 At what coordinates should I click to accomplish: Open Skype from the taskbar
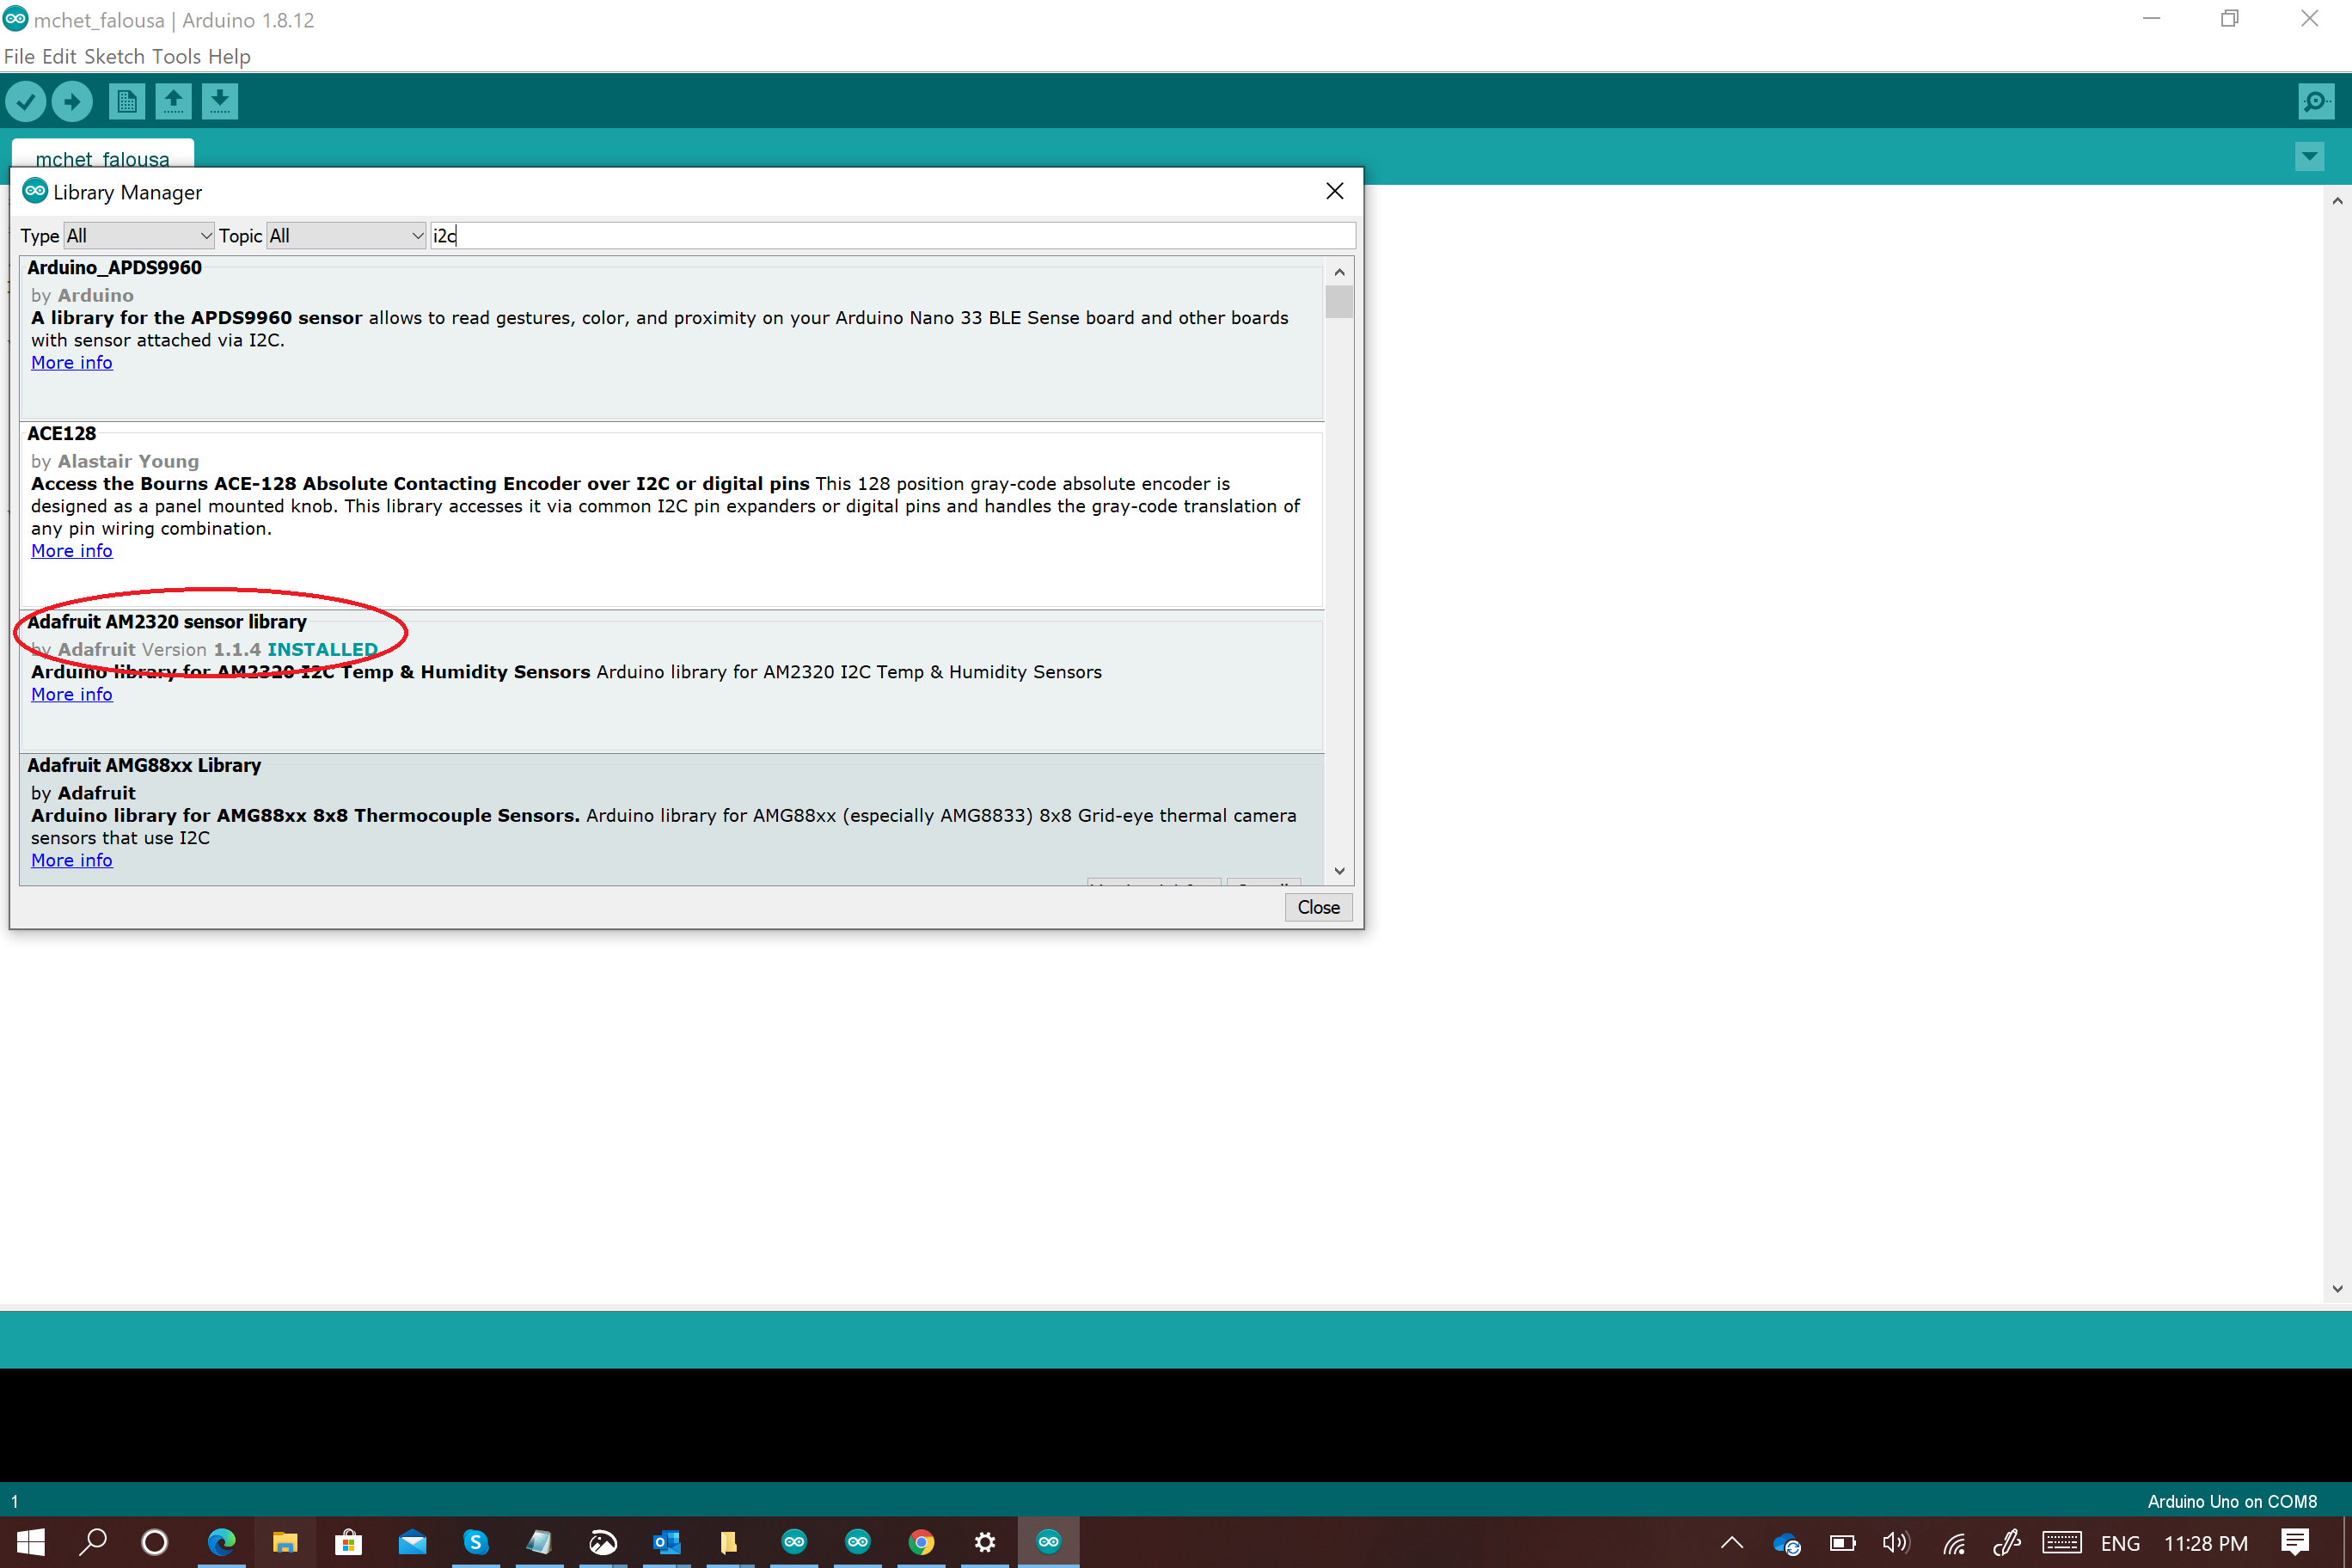pos(475,1542)
